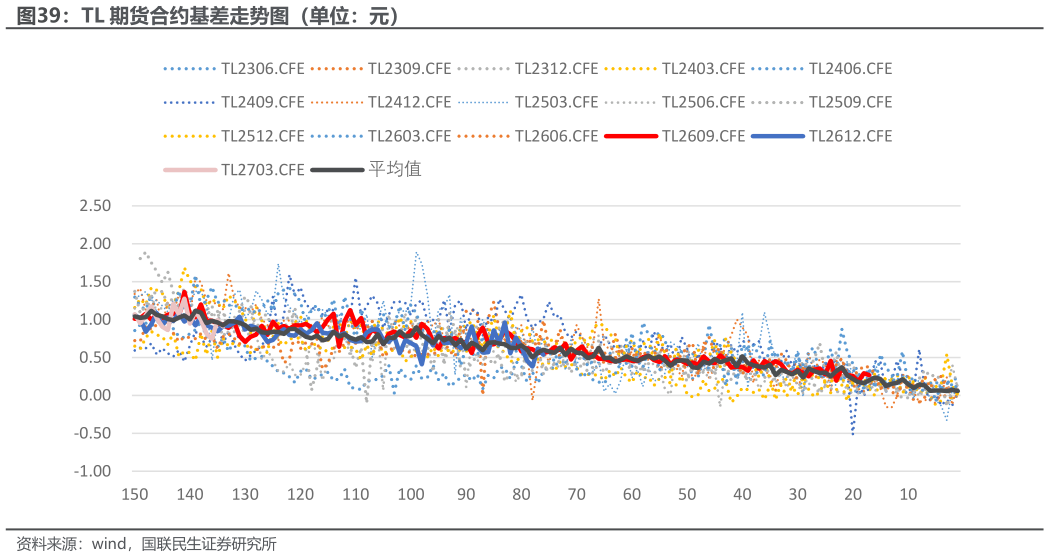Click the TL2406.CFE legend label
Image resolution: width=1049 pixels, height=557 pixels.
(x=850, y=69)
